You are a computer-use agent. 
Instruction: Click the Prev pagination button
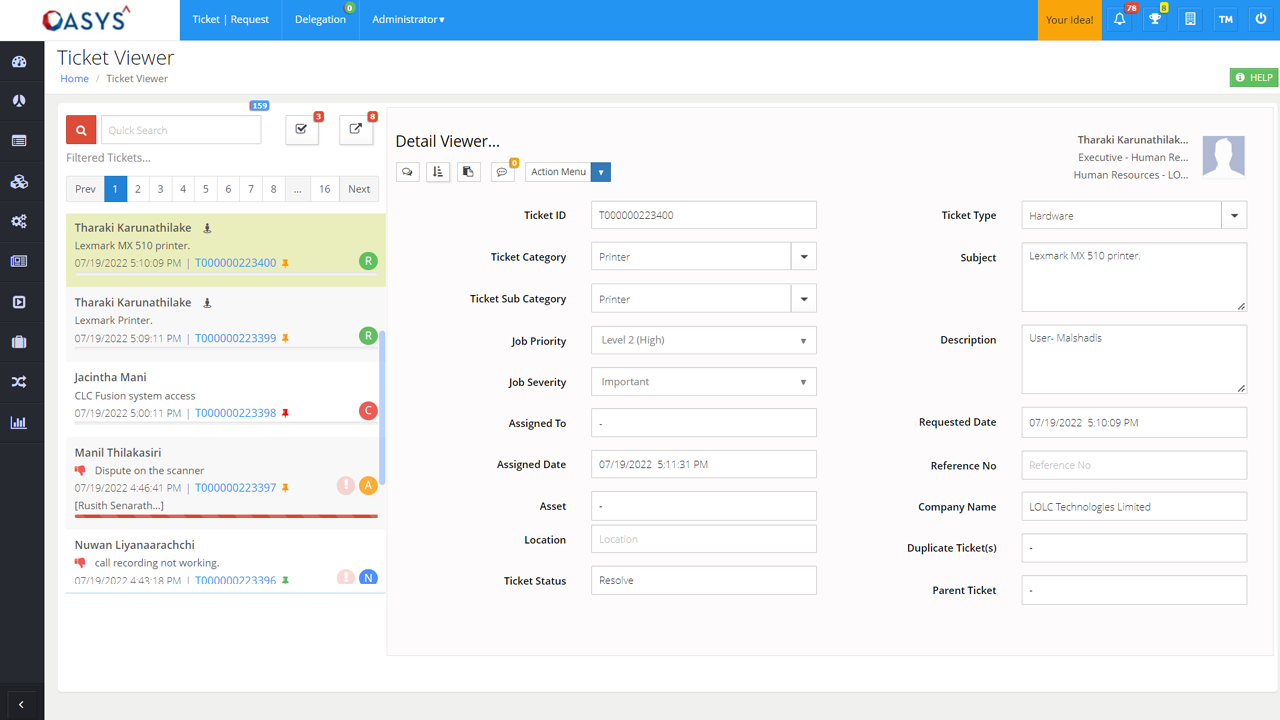click(85, 189)
